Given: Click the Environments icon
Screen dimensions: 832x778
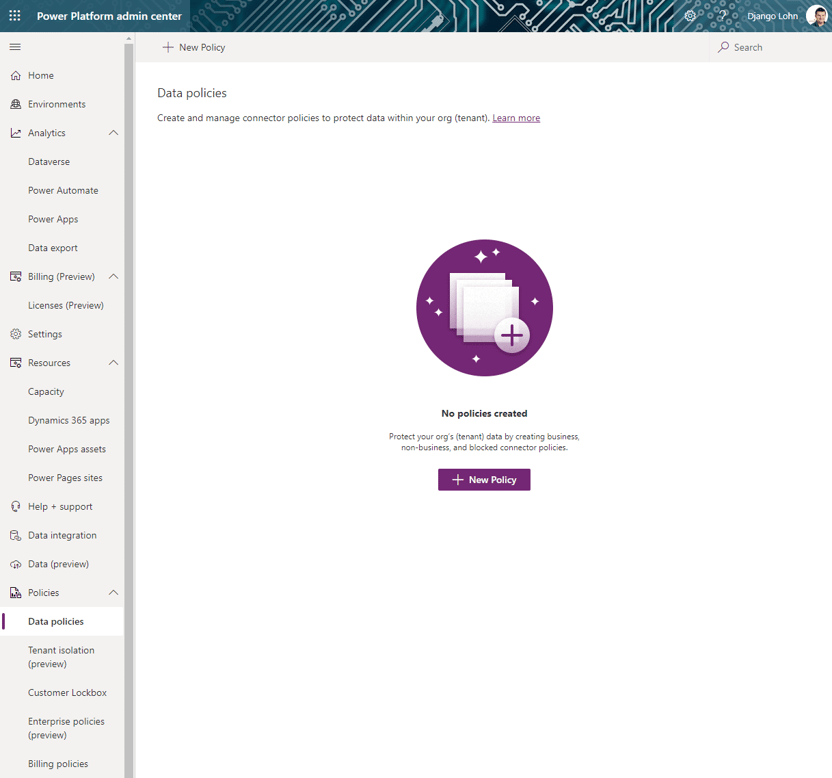Looking at the screenshot, I should tap(15, 104).
